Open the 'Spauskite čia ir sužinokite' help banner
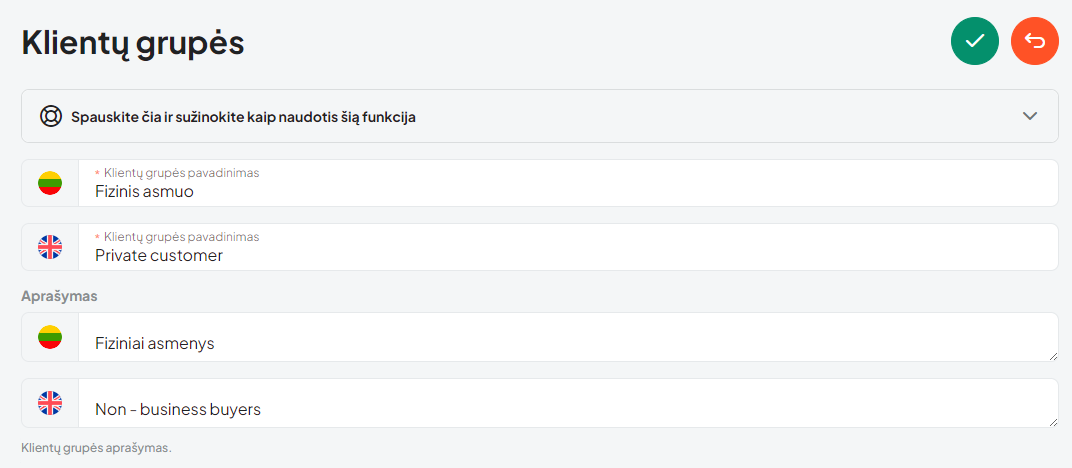The width and height of the screenshot is (1072, 468). (x=540, y=116)
